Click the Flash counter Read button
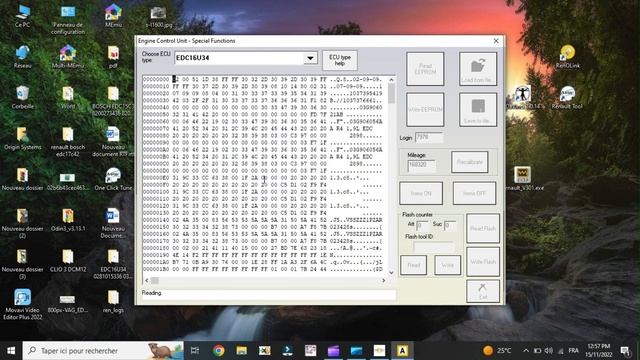Screen dimensions: 640x360 413,265
